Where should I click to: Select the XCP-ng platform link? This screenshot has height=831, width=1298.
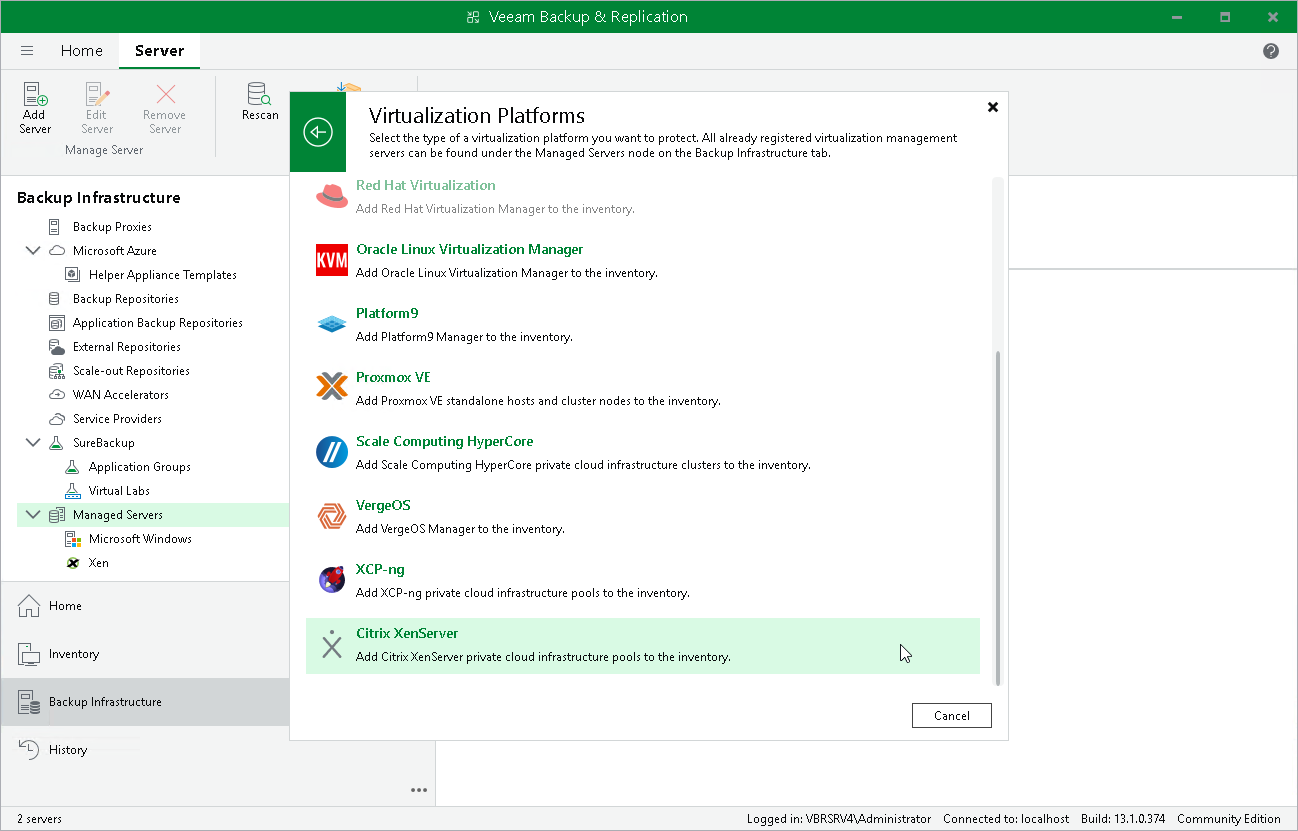tap(380, 569)
